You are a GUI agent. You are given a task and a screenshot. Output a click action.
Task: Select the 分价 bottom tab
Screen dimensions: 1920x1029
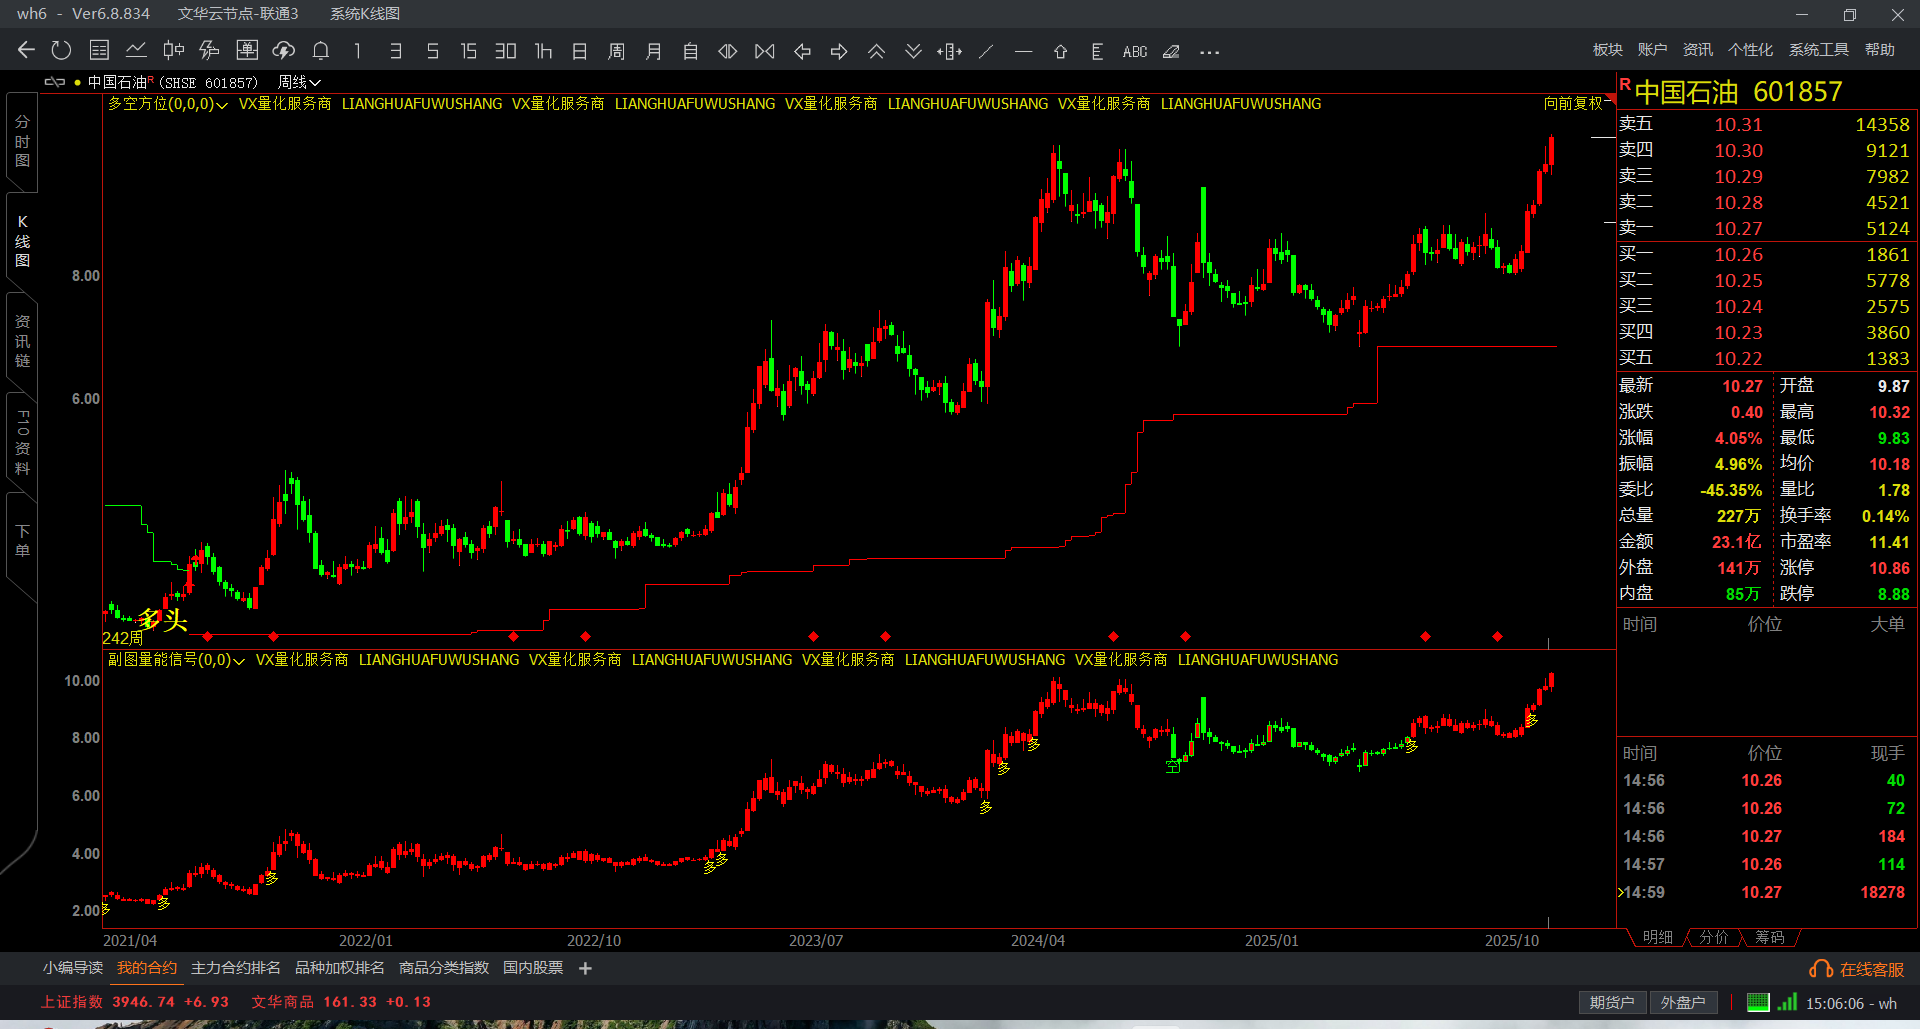[x=1713, y=937]
